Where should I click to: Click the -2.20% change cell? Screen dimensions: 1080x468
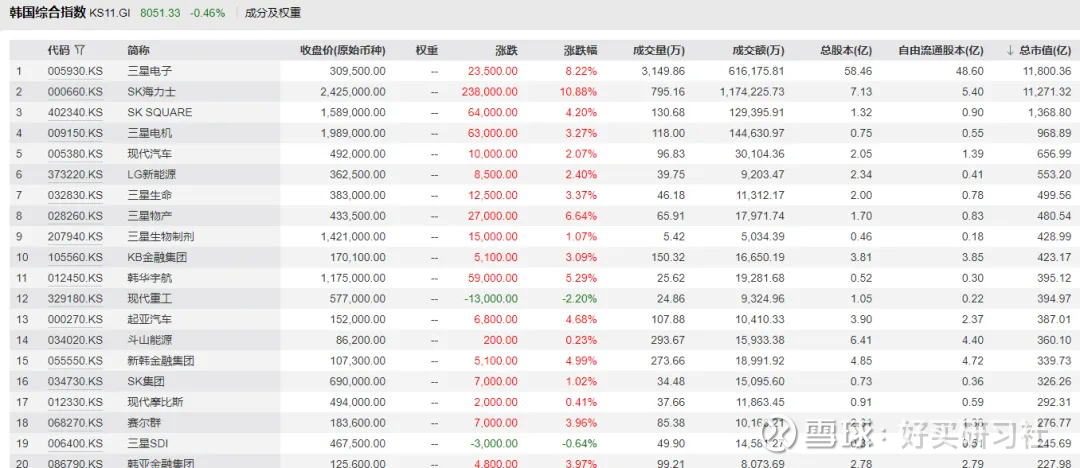(581, 298)
